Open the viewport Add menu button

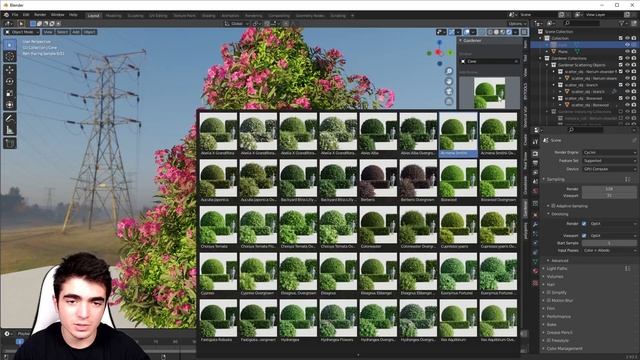(76, 32)
